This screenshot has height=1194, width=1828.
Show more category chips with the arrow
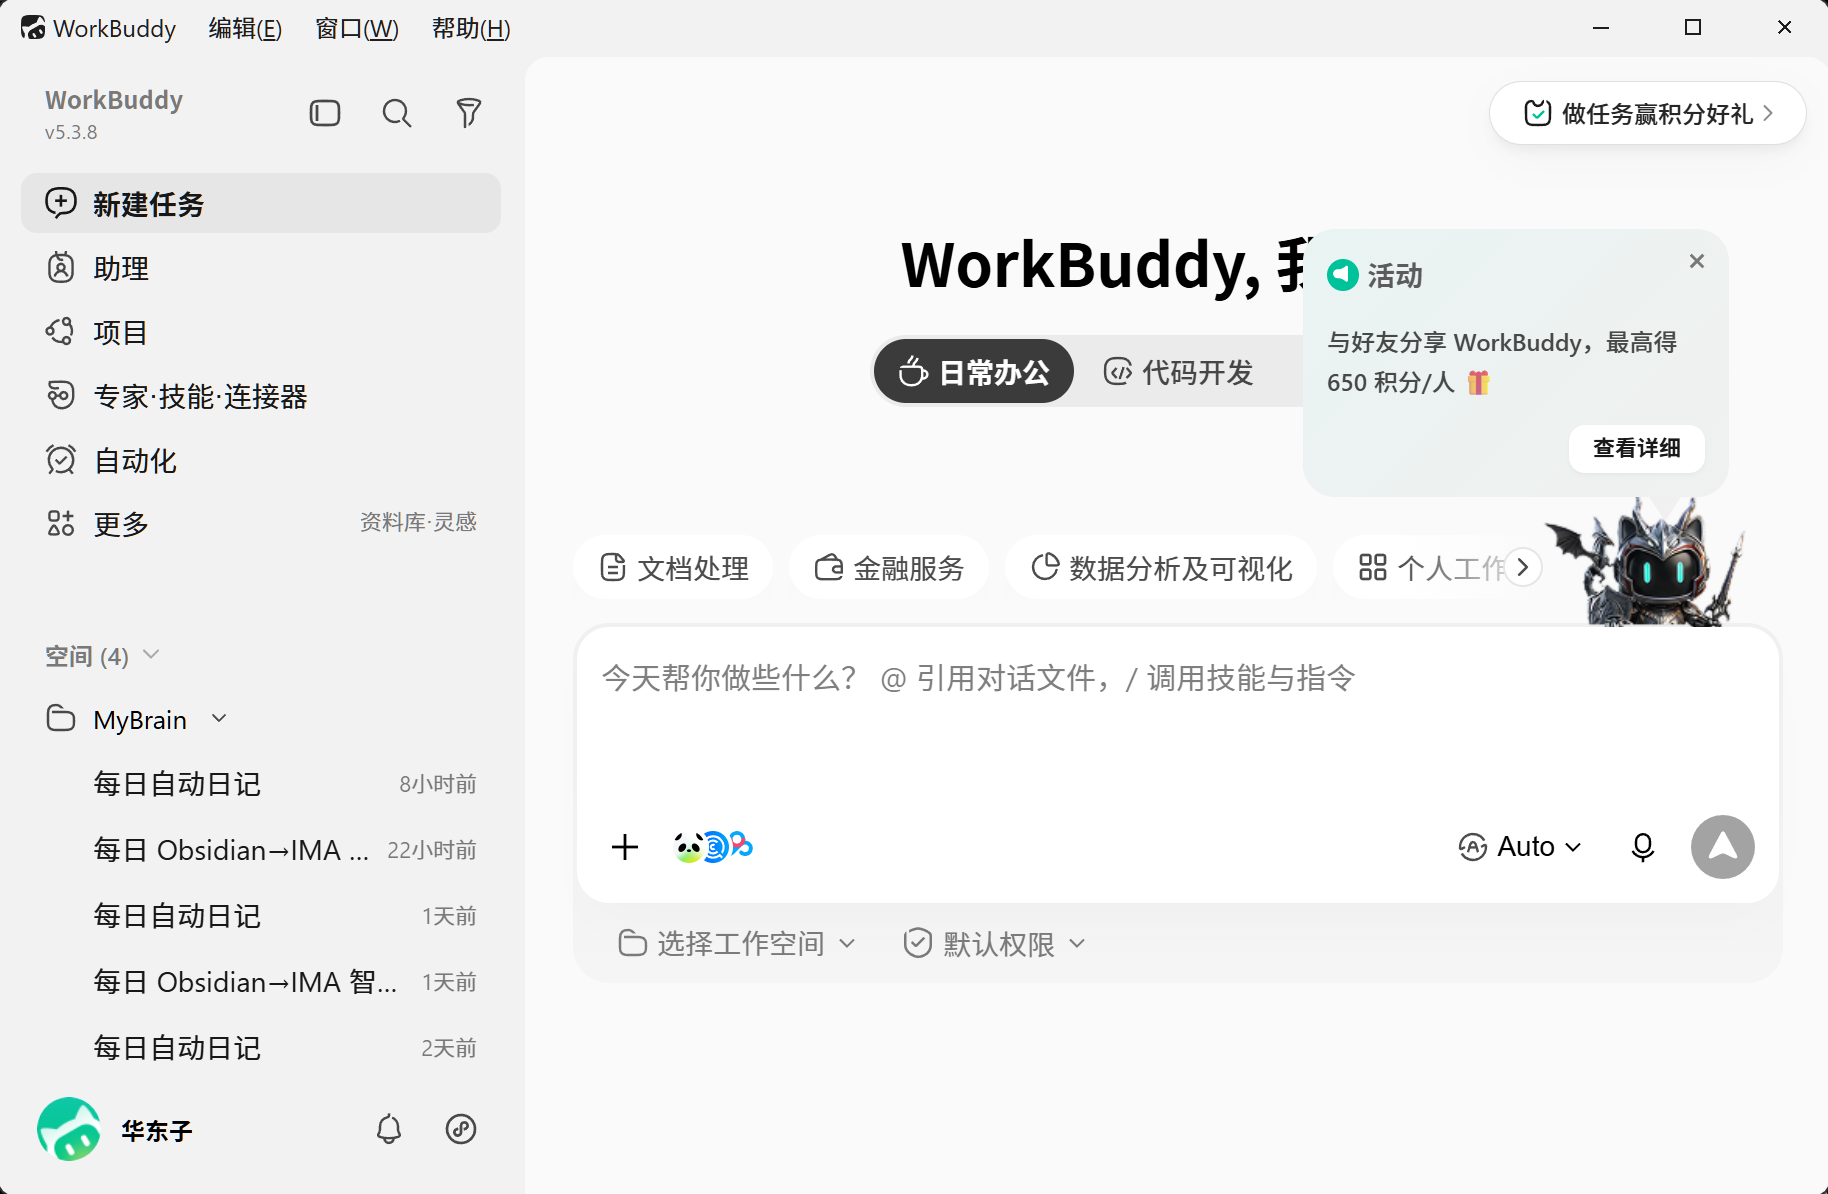click(1523, 568)
